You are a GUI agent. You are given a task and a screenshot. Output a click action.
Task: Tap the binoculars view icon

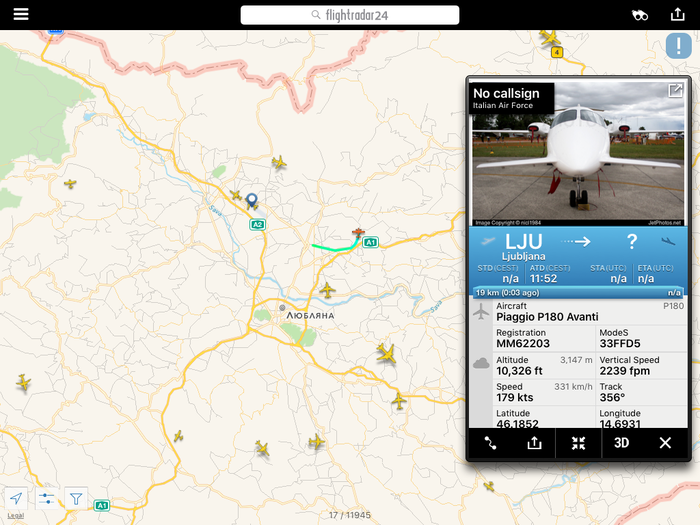[640, 15]
